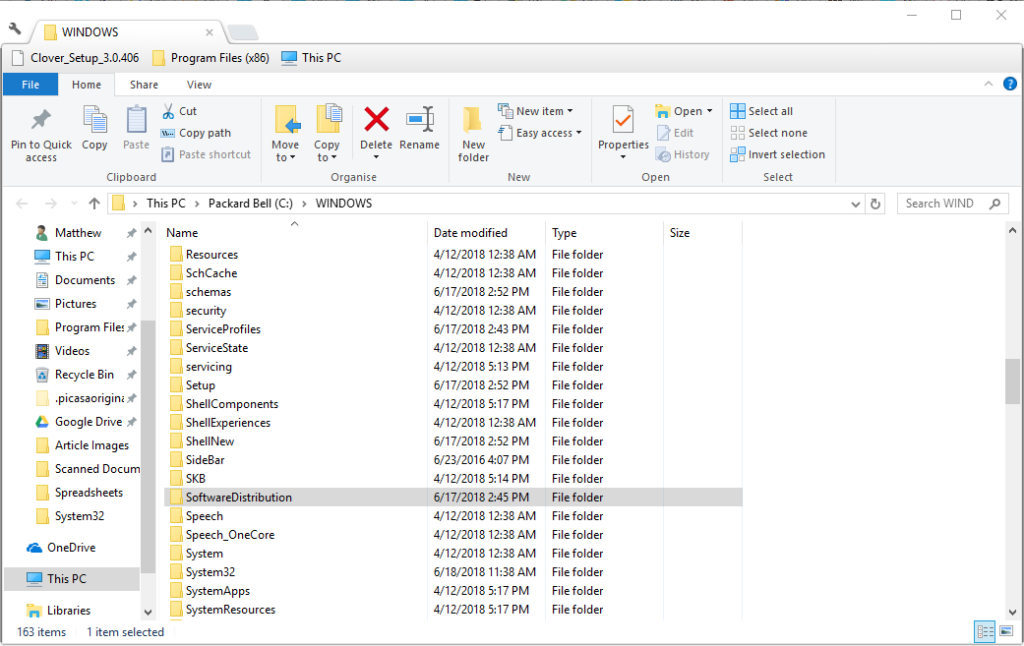Click Copy path in ribbon
Image resolution: width=1024 pixels, height=646 pixels.
click(x=196, y=133)
